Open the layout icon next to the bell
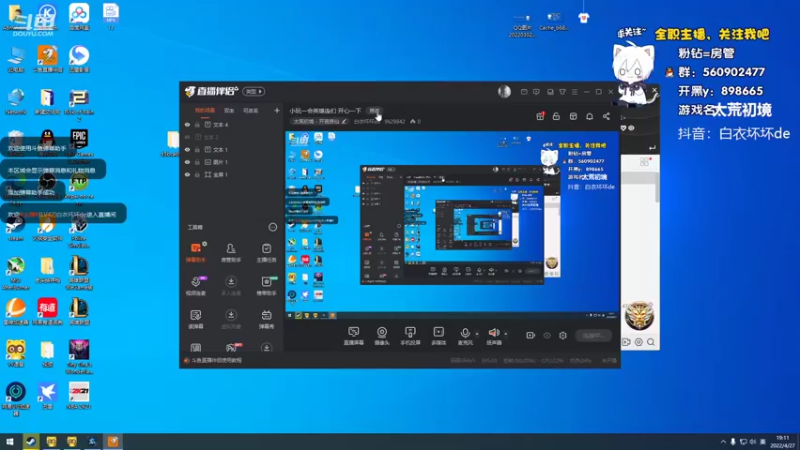 click(573, 116)
